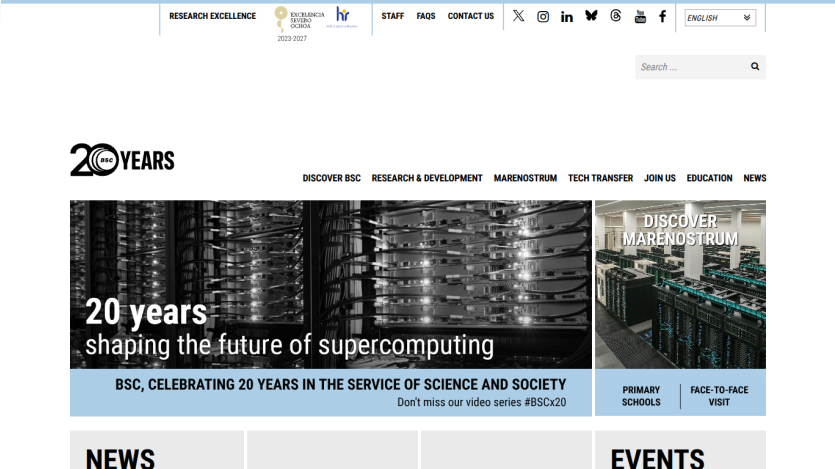Click the BSC 20 Years logo

(122, 160)
